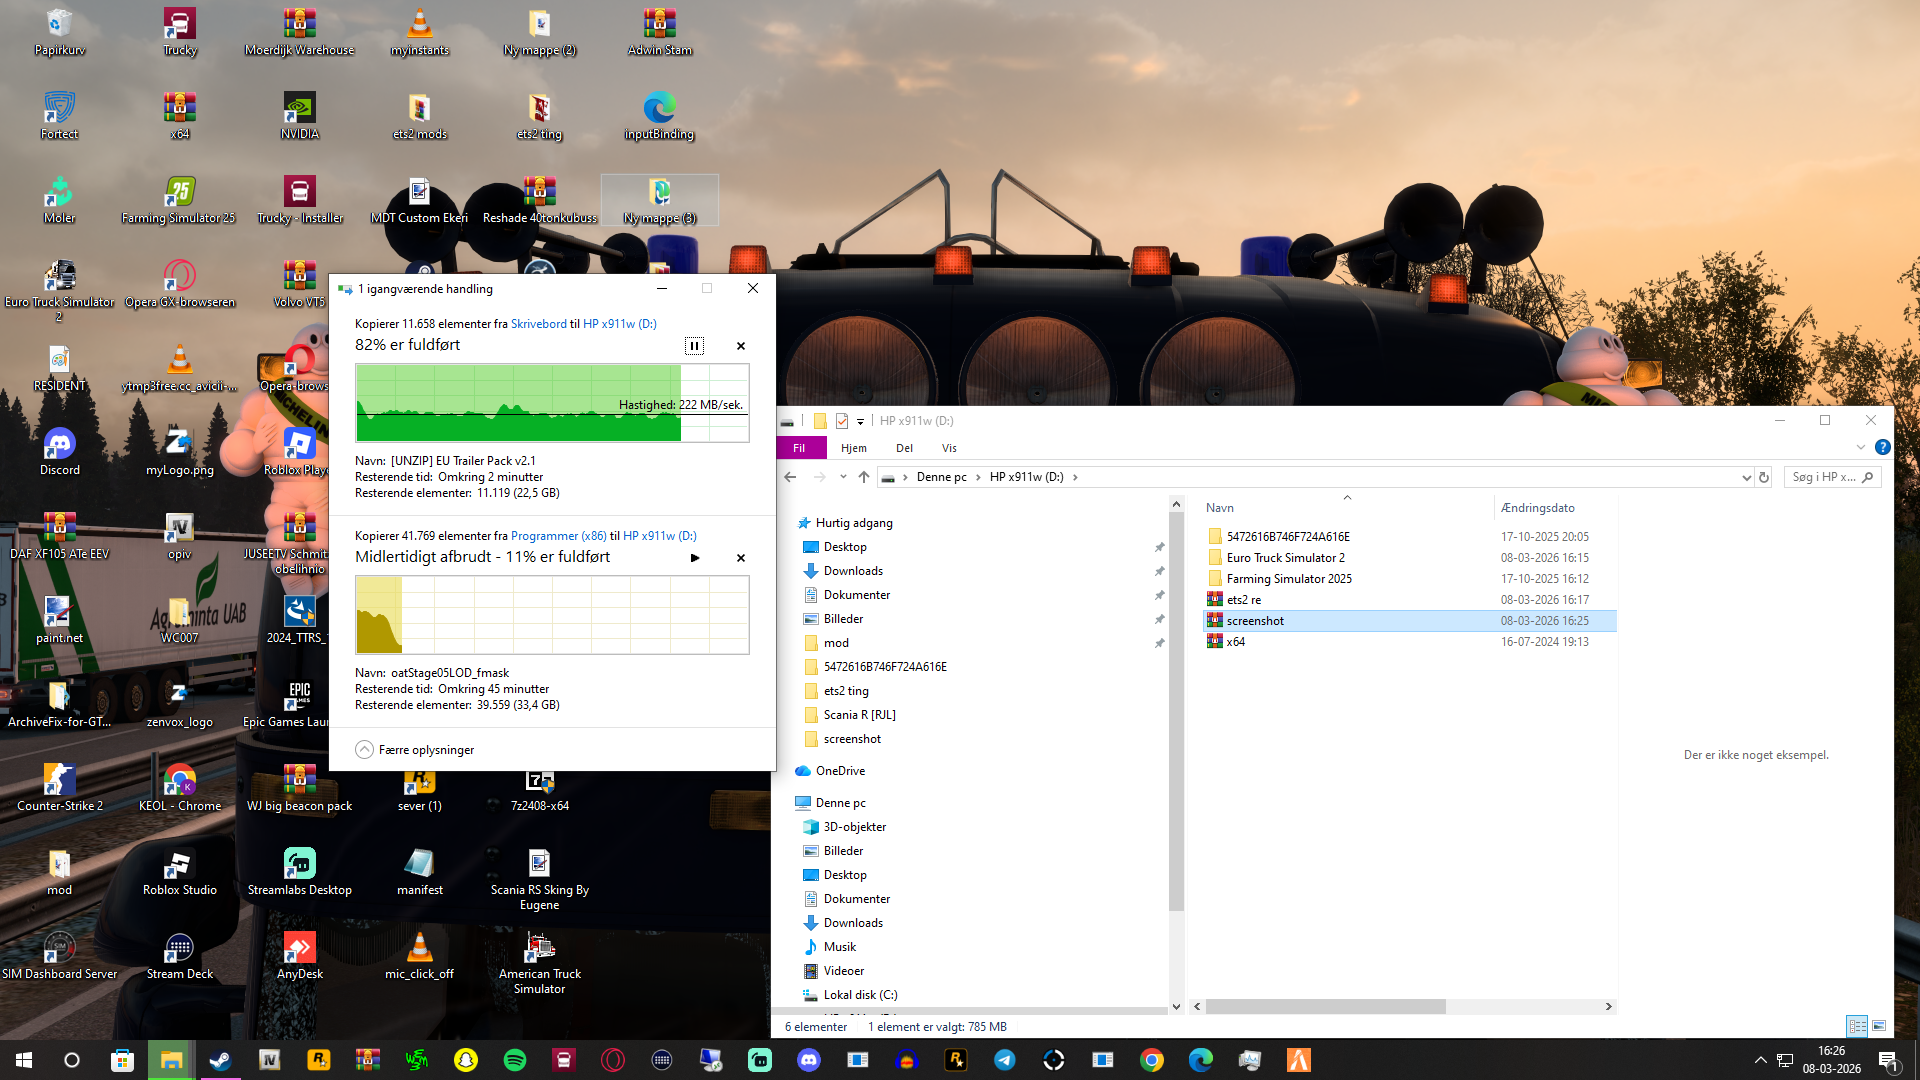This screenshot has width=1920, height=1080.
Task: Resume the paused Programmer (x86) copy
Action: click(x=695, y=558)
